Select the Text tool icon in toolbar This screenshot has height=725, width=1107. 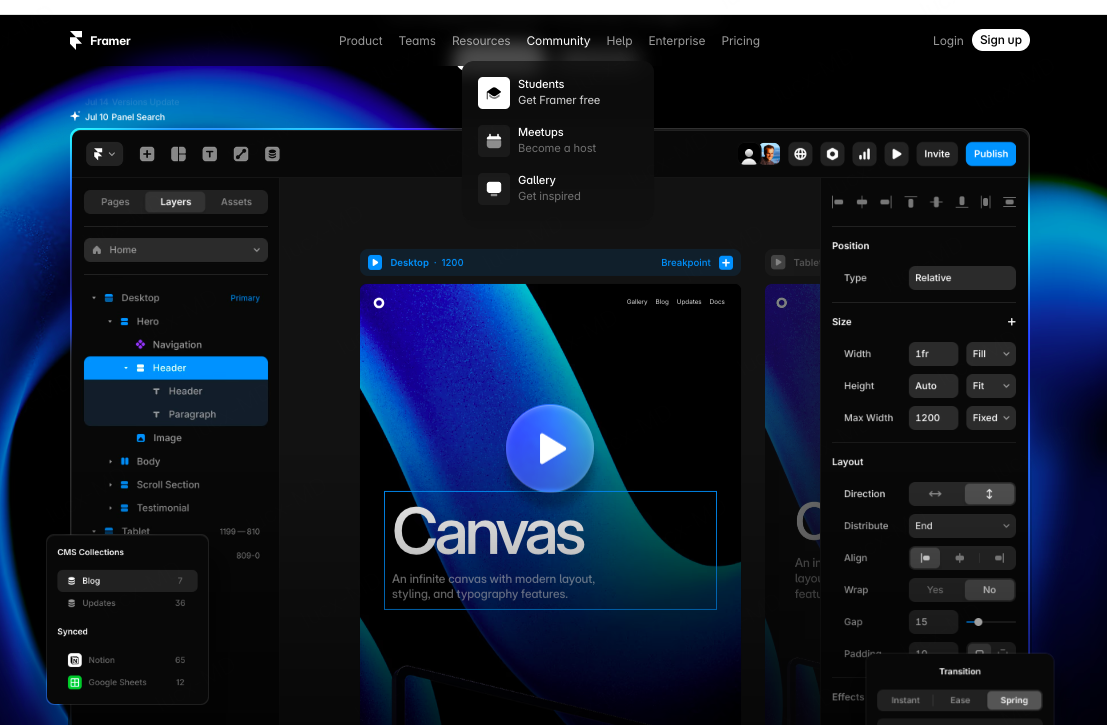[210, 154]
